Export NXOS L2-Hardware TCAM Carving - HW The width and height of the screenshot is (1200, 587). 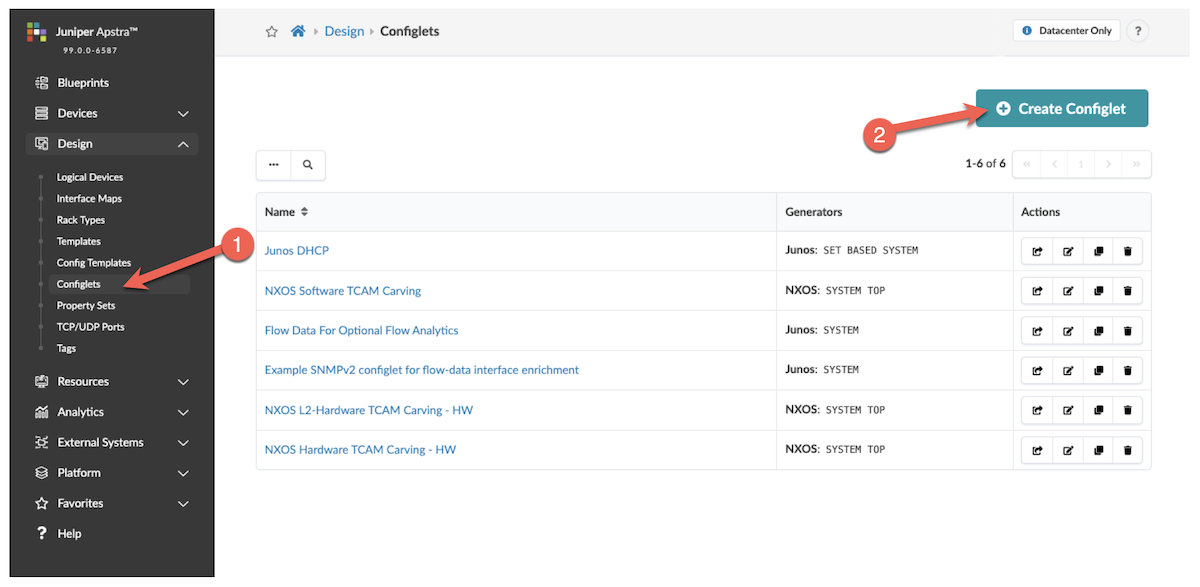pyautogui.click(x=1037, y=411)
